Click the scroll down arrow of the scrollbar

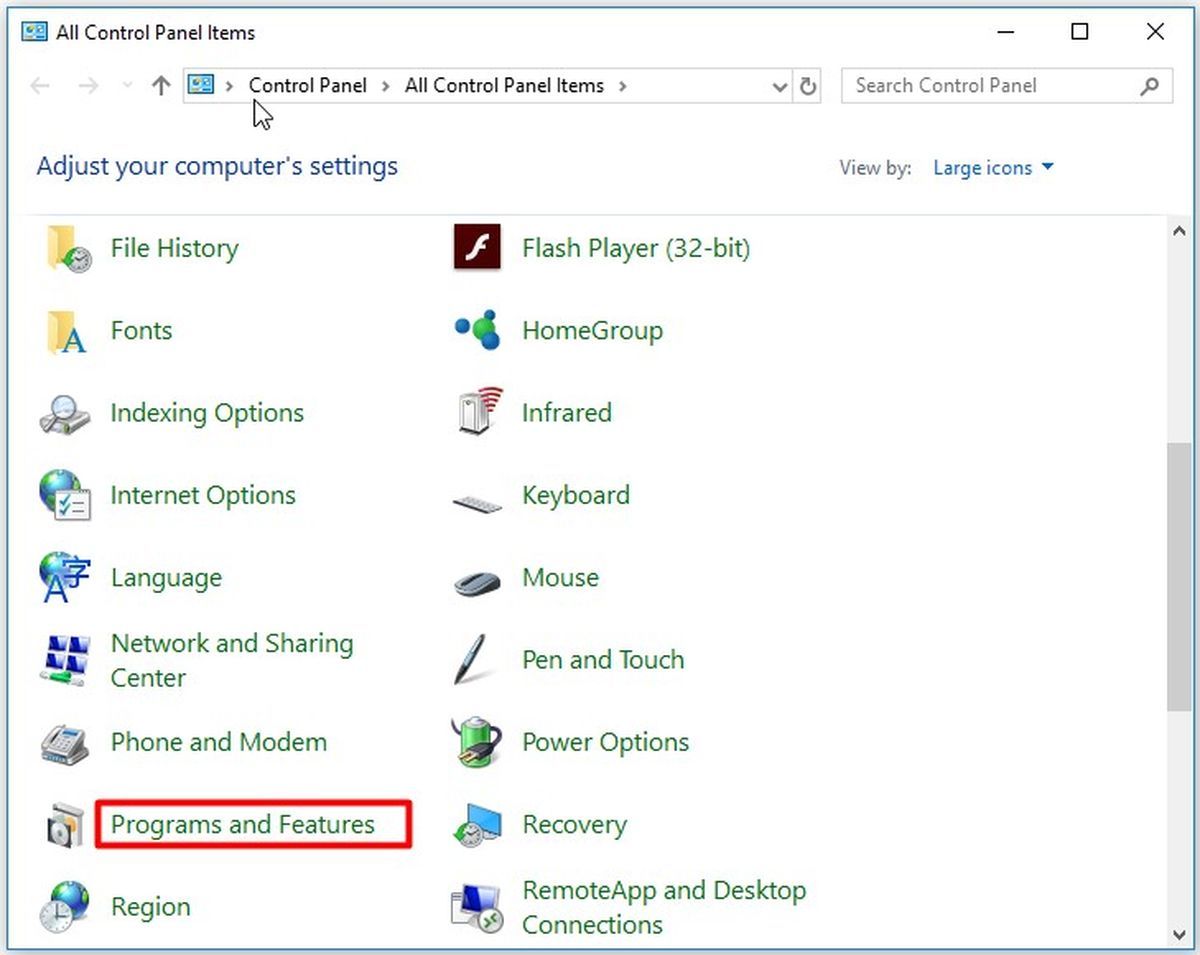tap(1180, 934)
